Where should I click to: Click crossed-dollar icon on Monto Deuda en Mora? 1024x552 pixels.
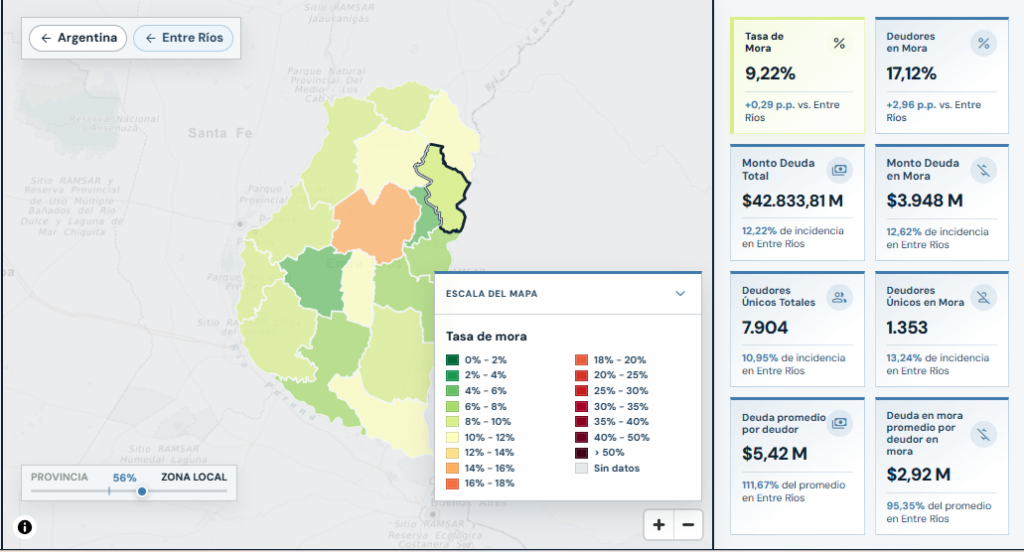[x=984, y=170]
